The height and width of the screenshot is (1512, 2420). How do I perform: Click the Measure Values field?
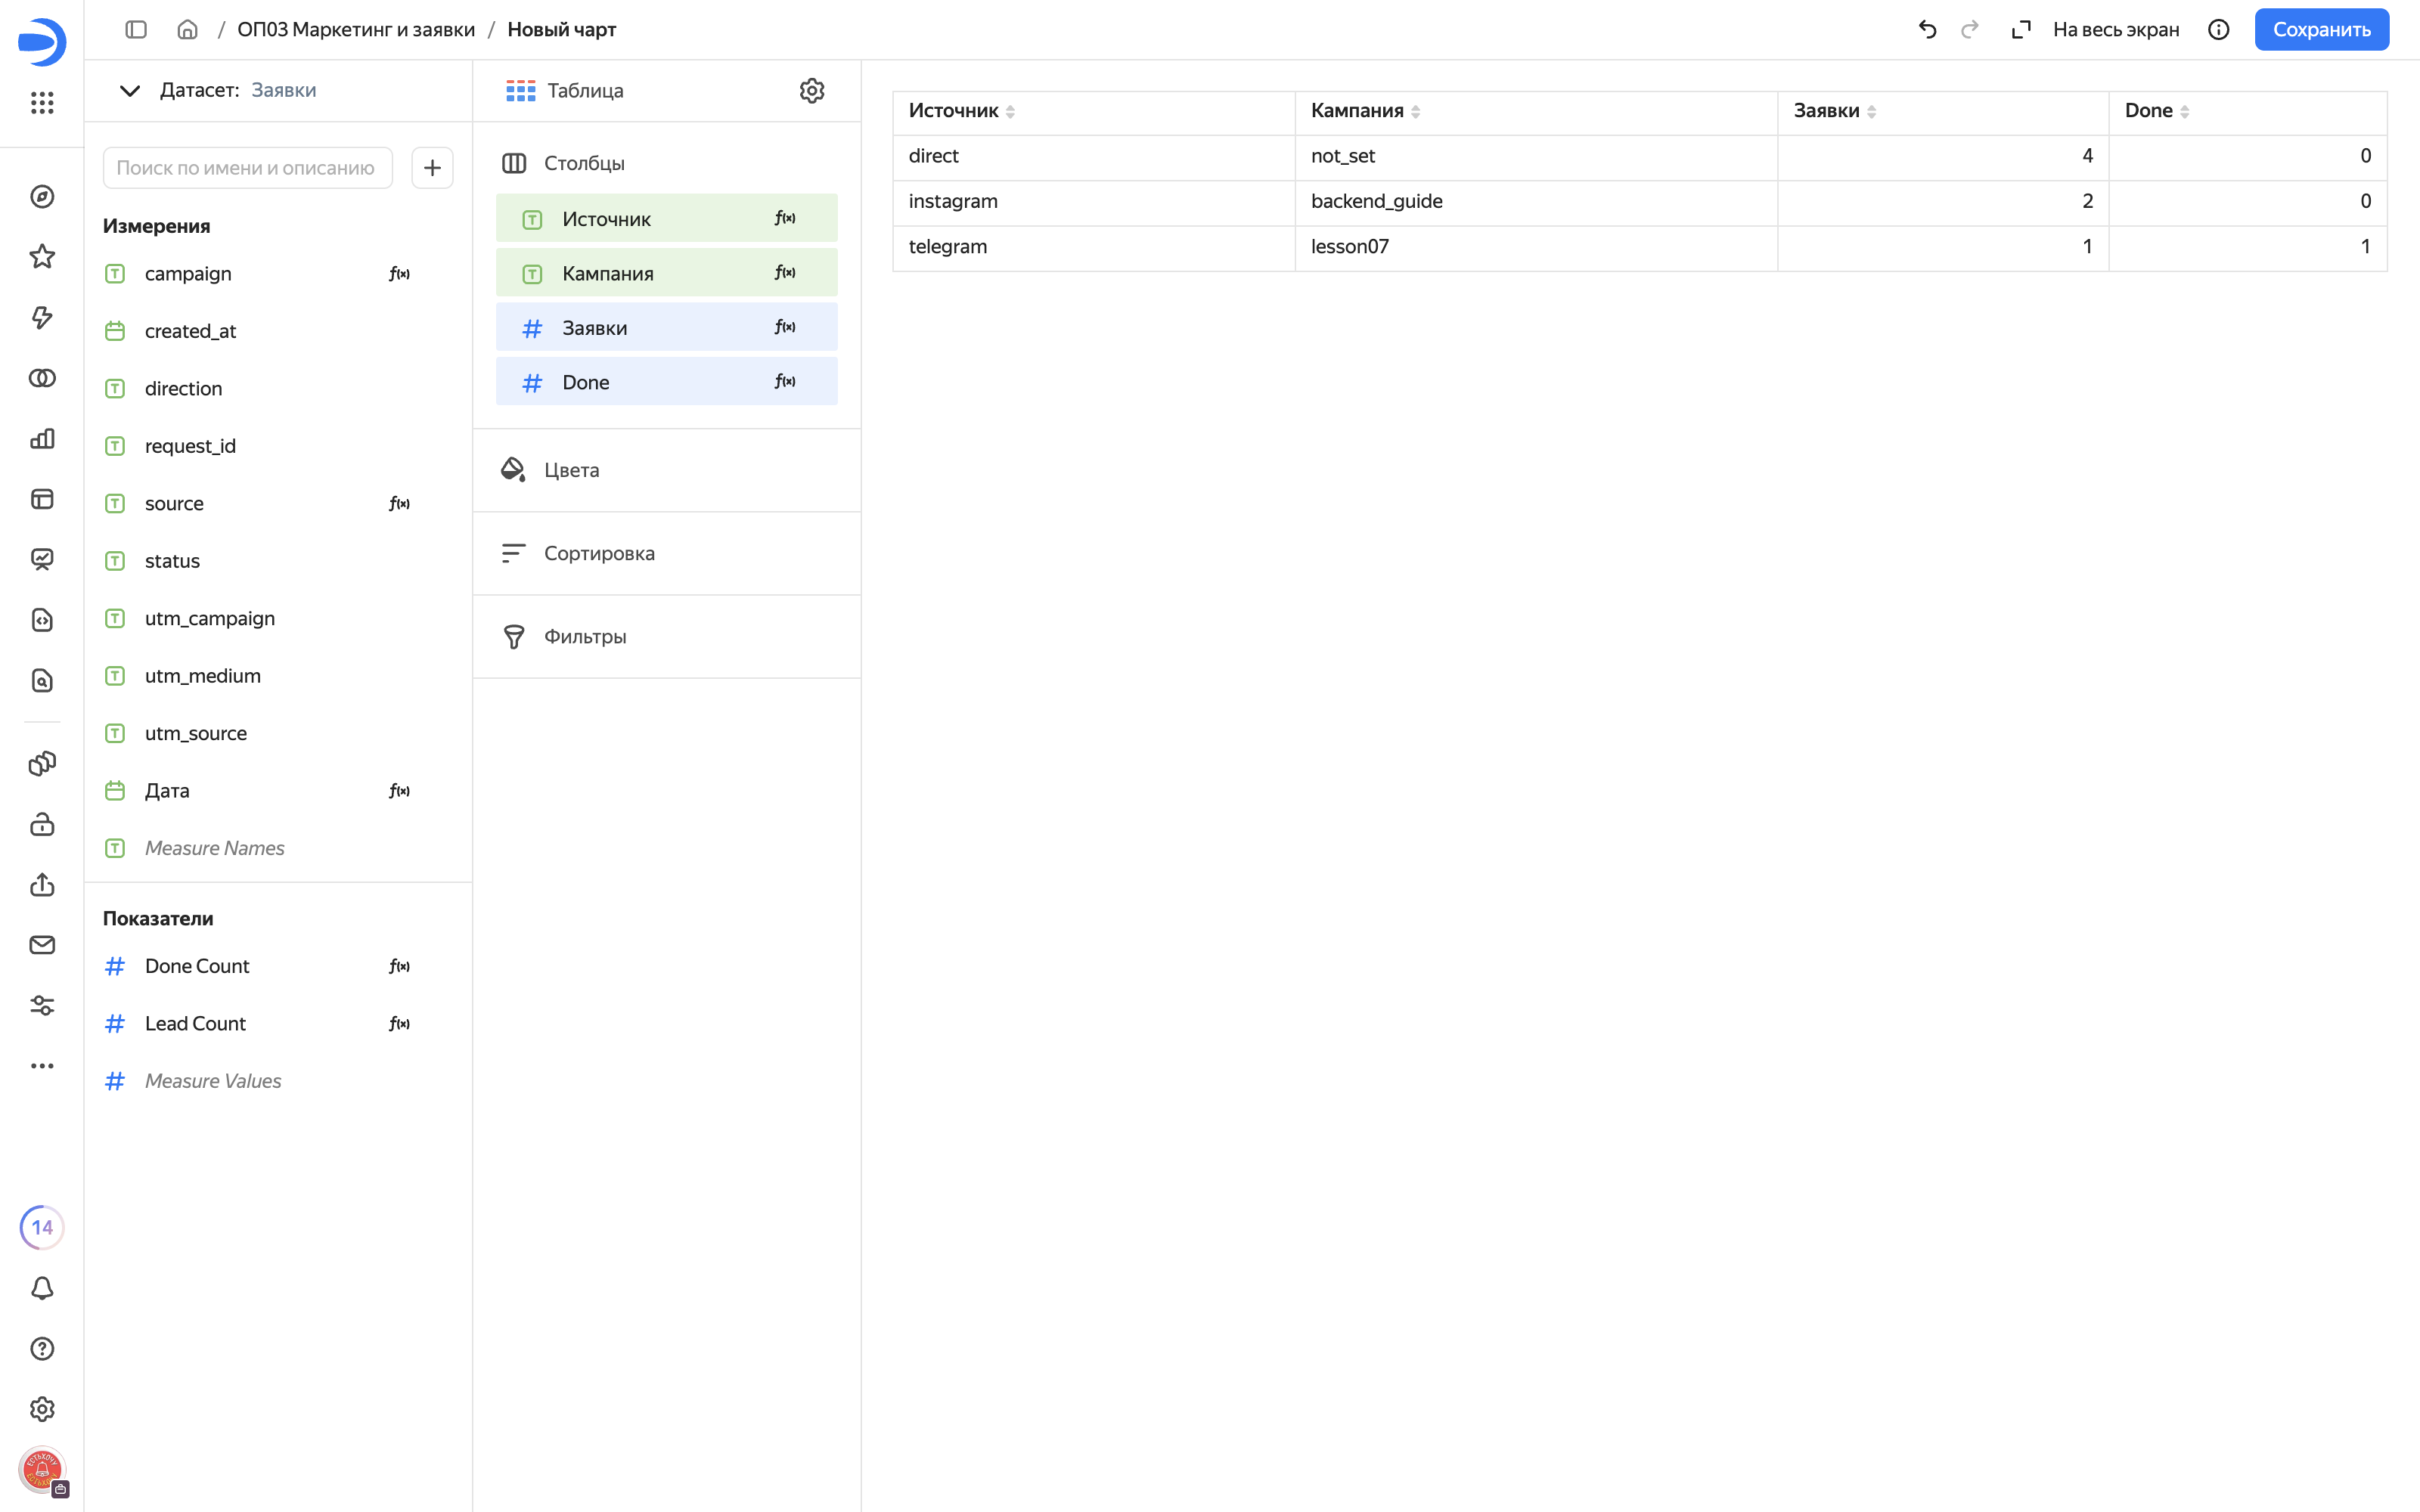click(213, 1081)
